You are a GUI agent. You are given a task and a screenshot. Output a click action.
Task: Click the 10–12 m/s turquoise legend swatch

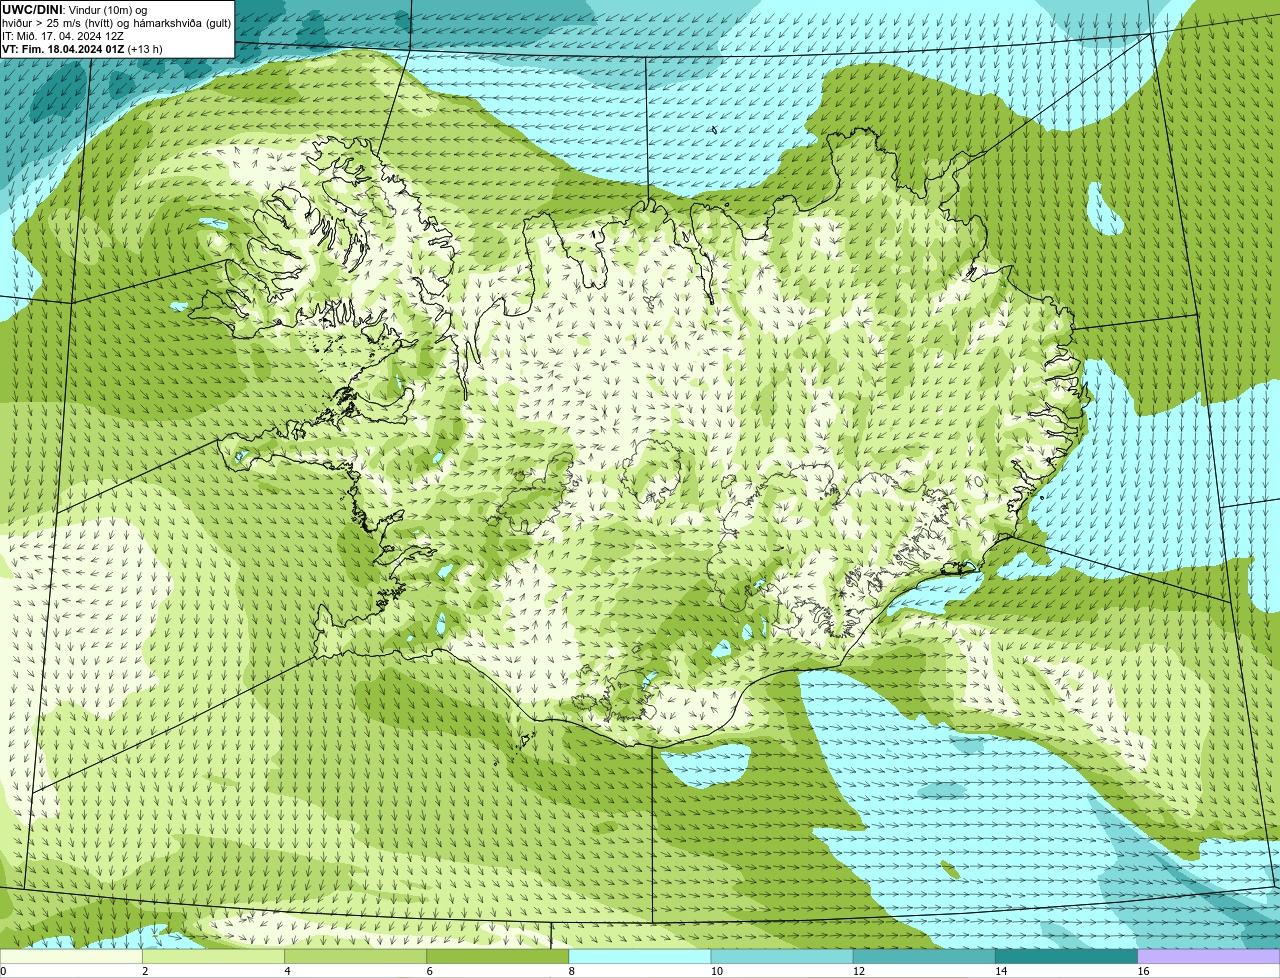[x=782, y=956]
